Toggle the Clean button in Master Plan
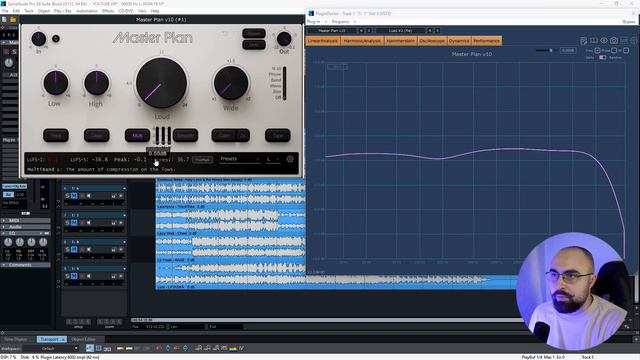Image resolution: width=640 pixels, height=360 pixels. pos(97,136)
